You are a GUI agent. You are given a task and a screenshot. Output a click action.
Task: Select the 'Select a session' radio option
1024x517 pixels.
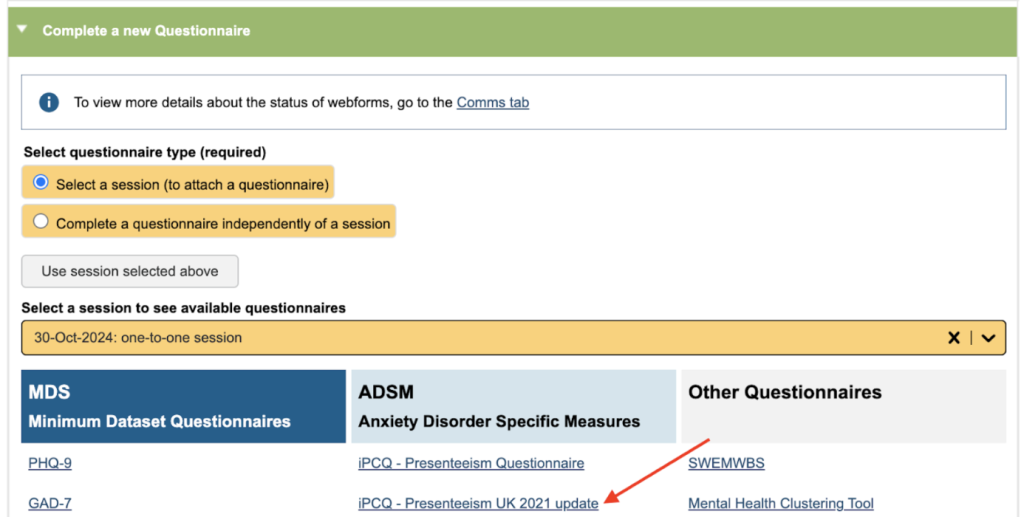click(41, 183)
